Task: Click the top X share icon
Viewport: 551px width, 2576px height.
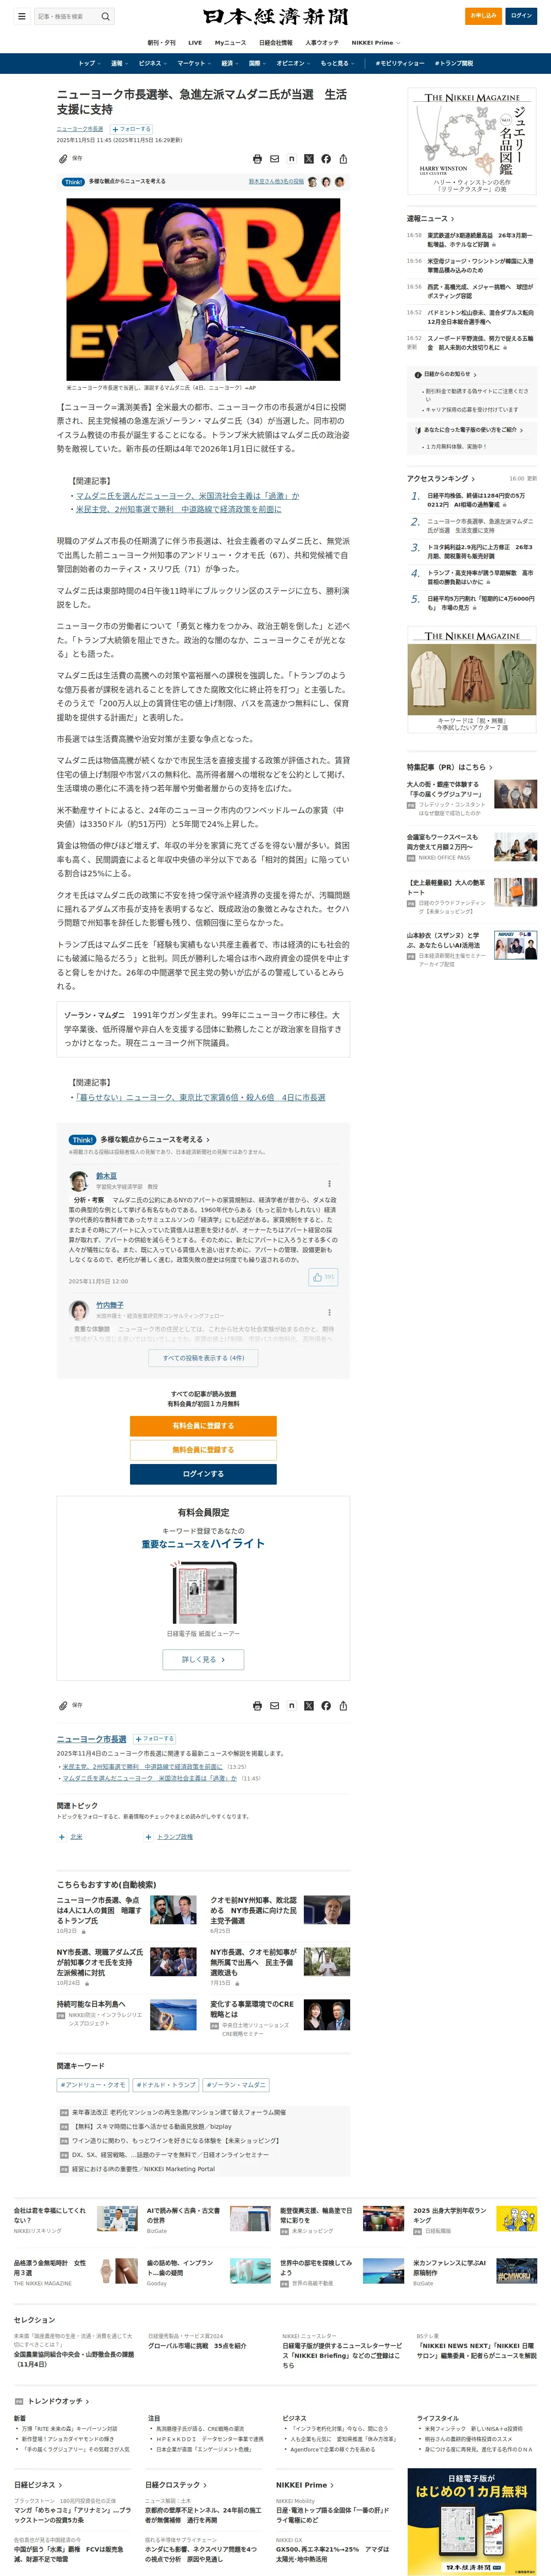Action: point(308,159)
